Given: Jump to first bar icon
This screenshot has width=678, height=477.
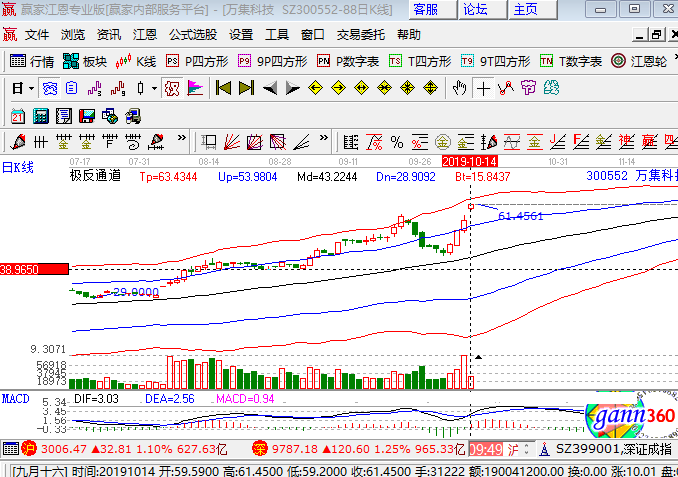Looking at the screenshot, I should (x=223, y=88).
